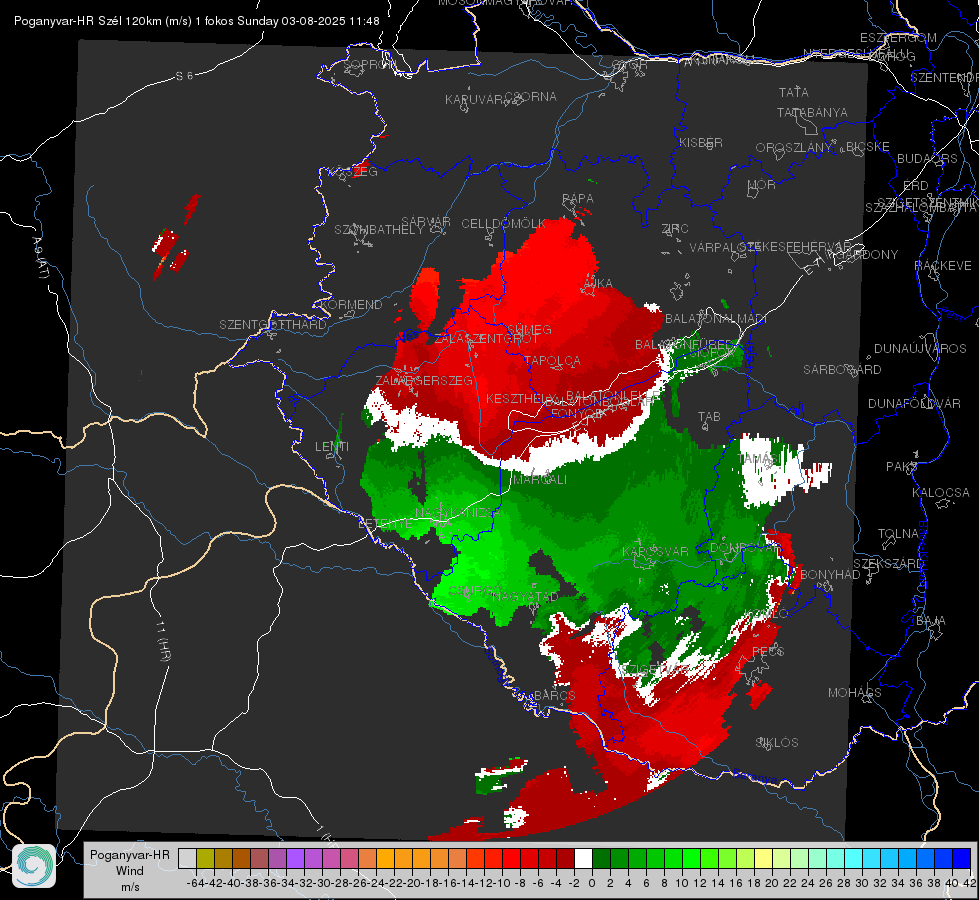The image size is (979, 900).
Task: Click the 'SZEKSZARD' city label
Action: coord(888,563)
